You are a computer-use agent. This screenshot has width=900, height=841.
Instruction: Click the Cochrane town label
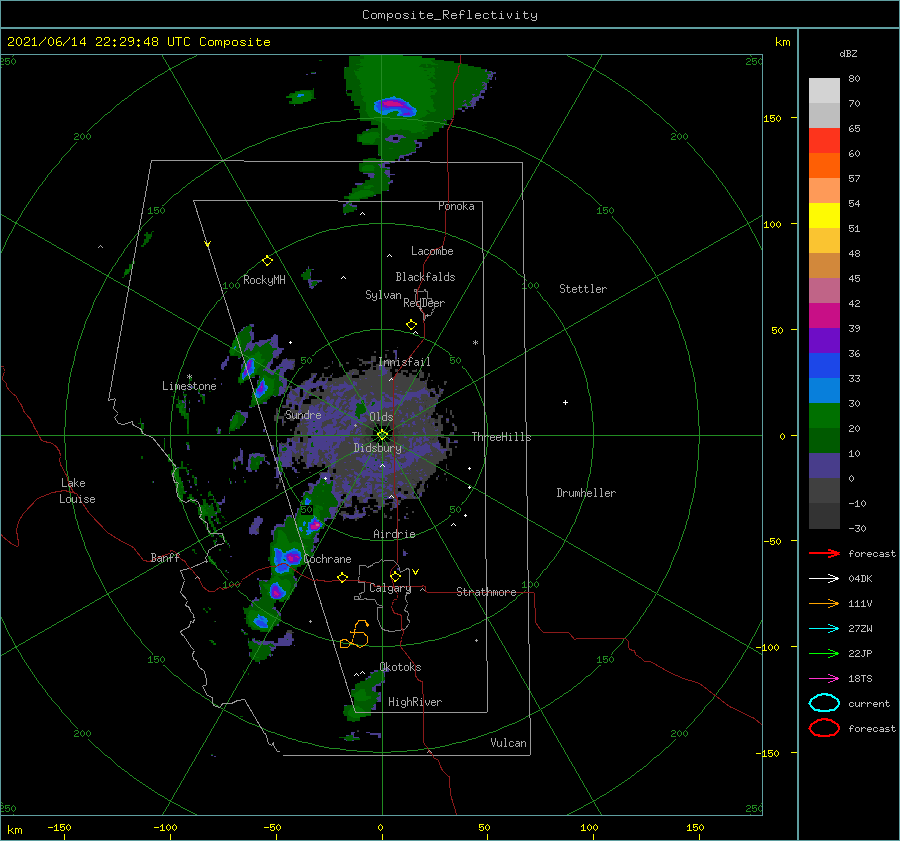coord(327,559)
